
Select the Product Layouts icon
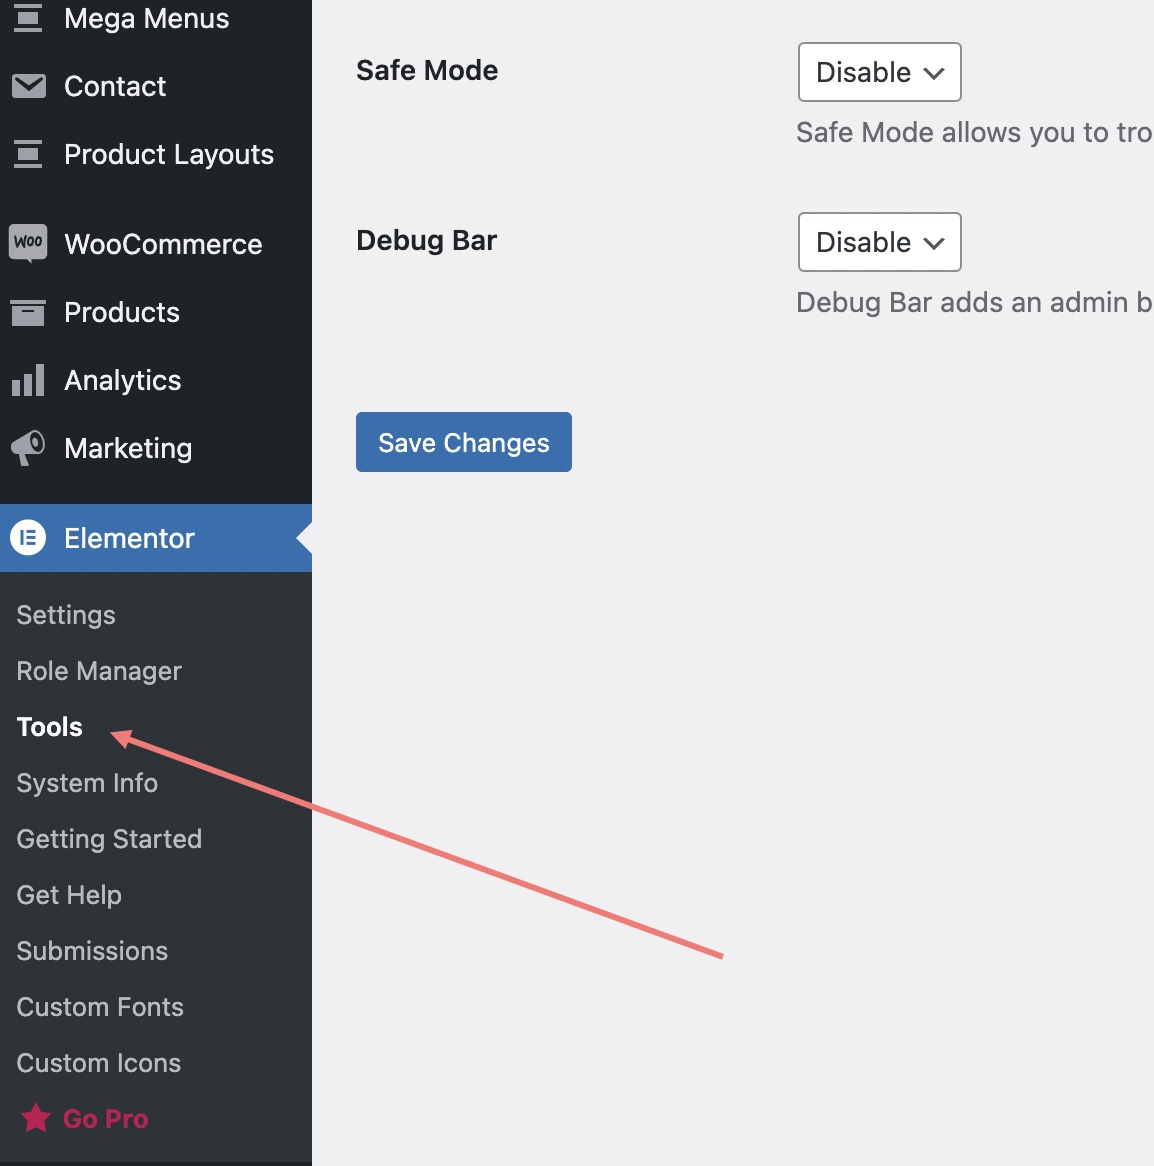pyautogui.click(x=28, y=154)
